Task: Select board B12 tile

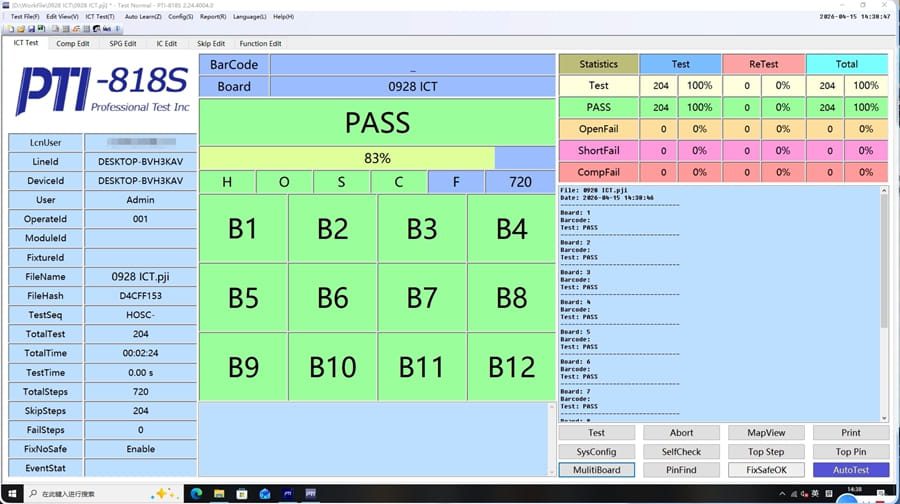Action: 511,366
